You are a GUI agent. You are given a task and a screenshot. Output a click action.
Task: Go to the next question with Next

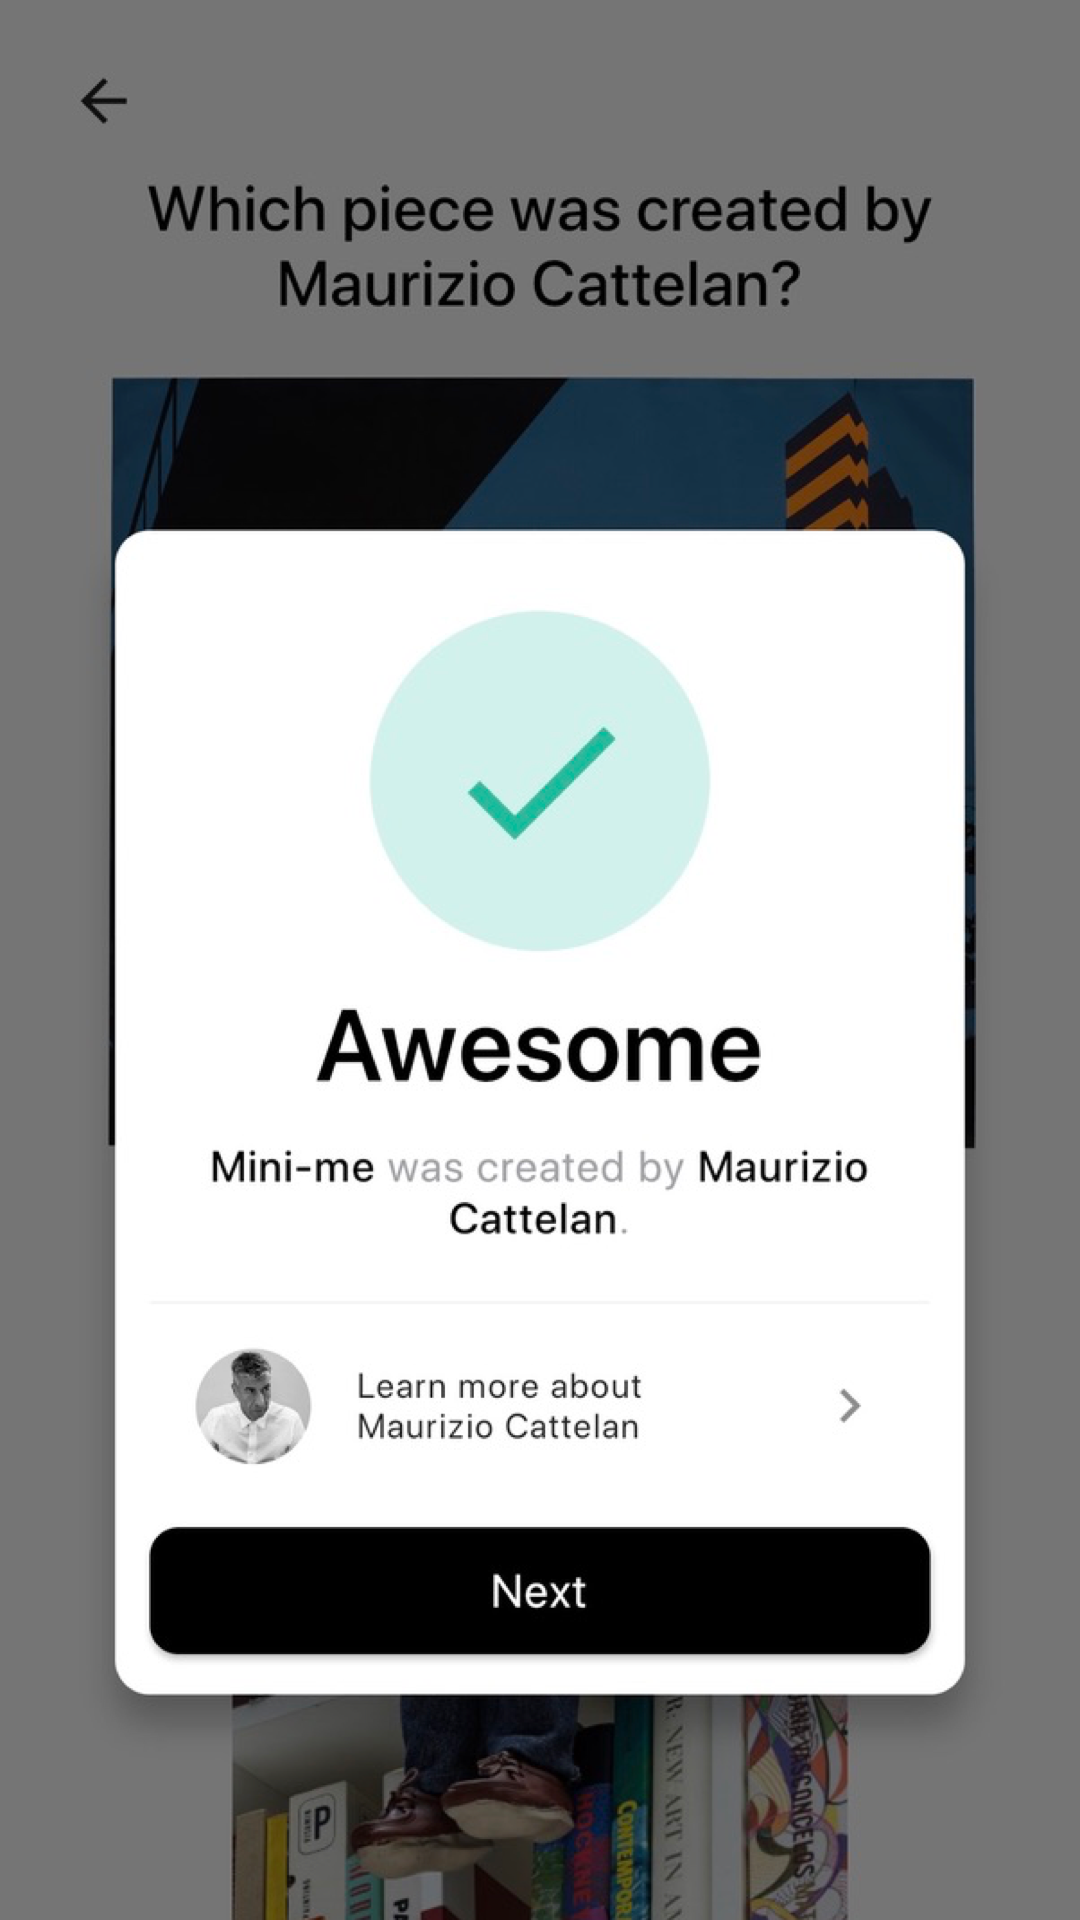coord(540,1590)
